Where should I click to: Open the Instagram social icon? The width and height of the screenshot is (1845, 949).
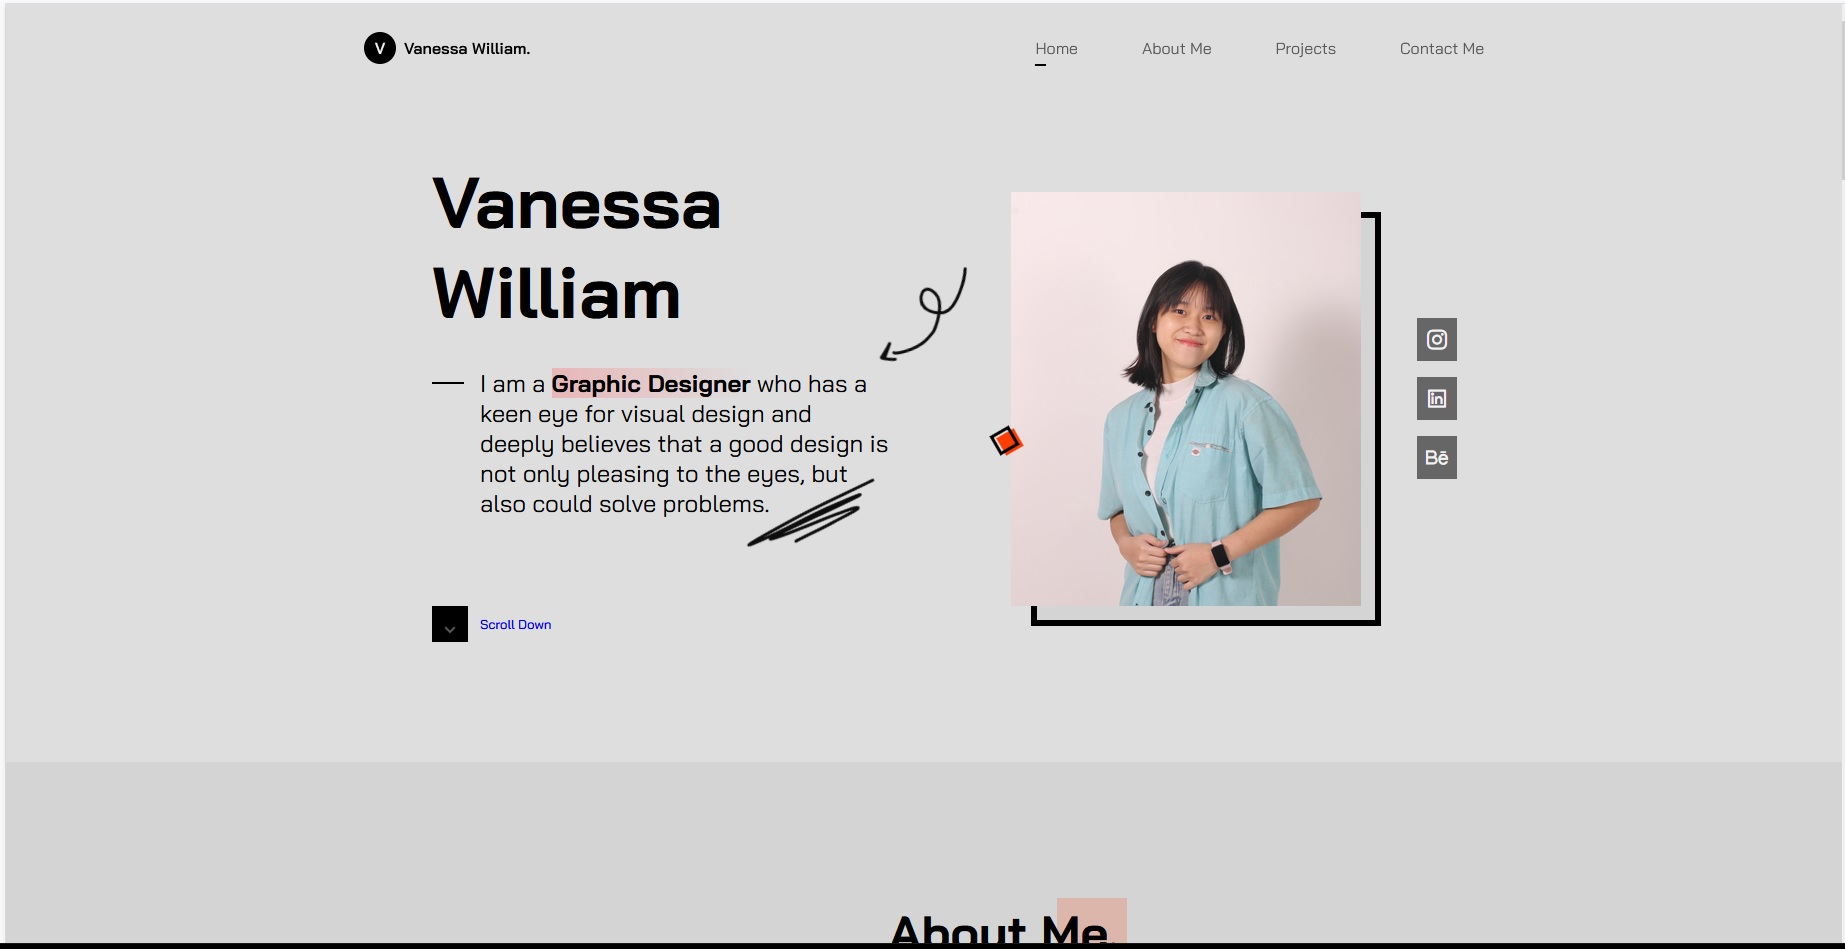point(1436,339)
